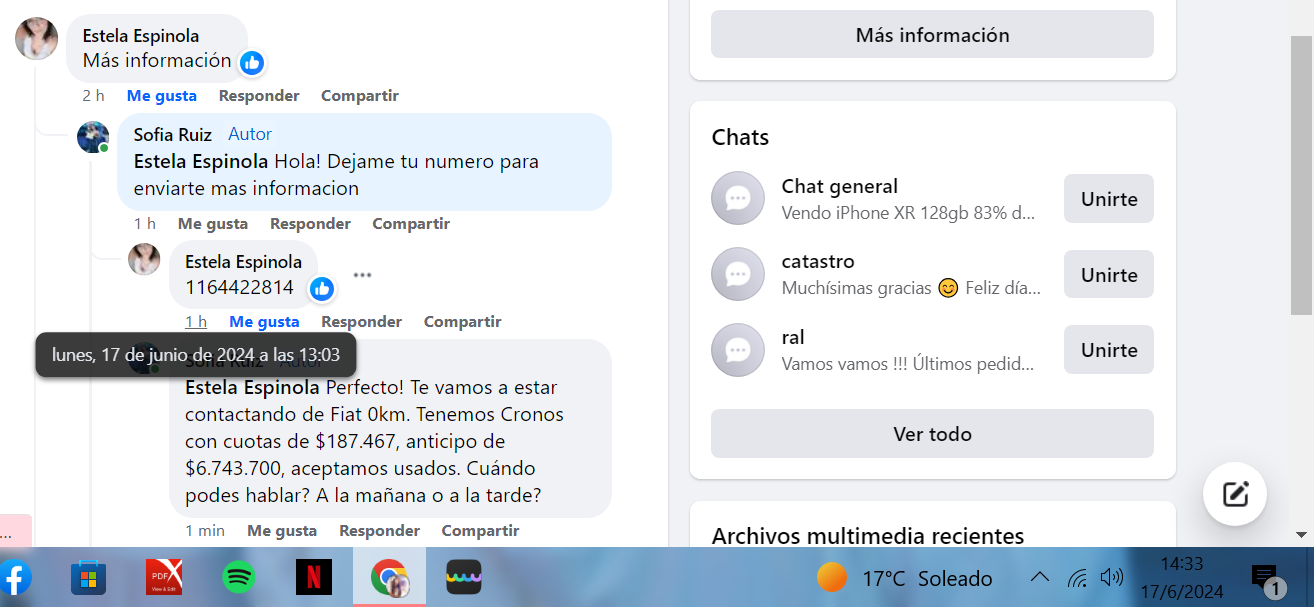Click the catastro chat bubble icon
This screenshot has height=607, width=1314.
738,274
